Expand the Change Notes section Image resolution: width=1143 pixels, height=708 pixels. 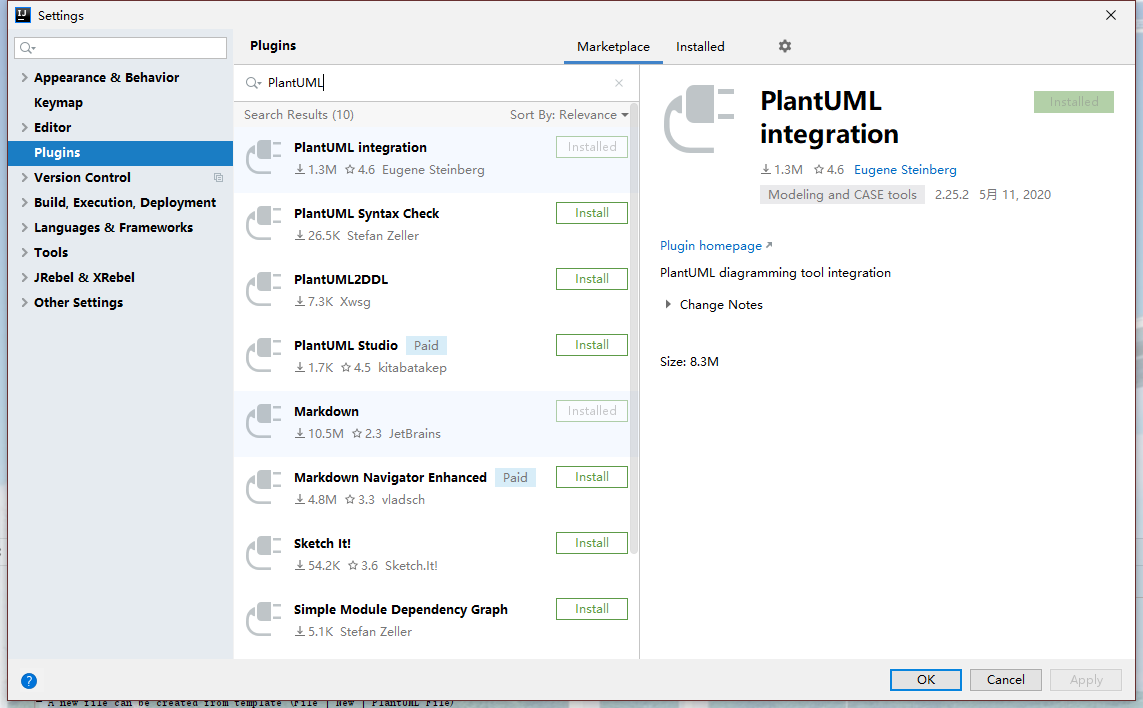click(x=668, y=305)
